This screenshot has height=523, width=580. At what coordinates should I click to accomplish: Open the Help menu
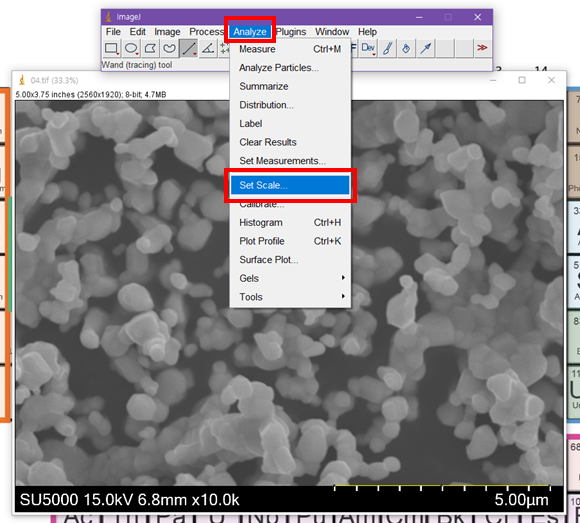[367, 32]
